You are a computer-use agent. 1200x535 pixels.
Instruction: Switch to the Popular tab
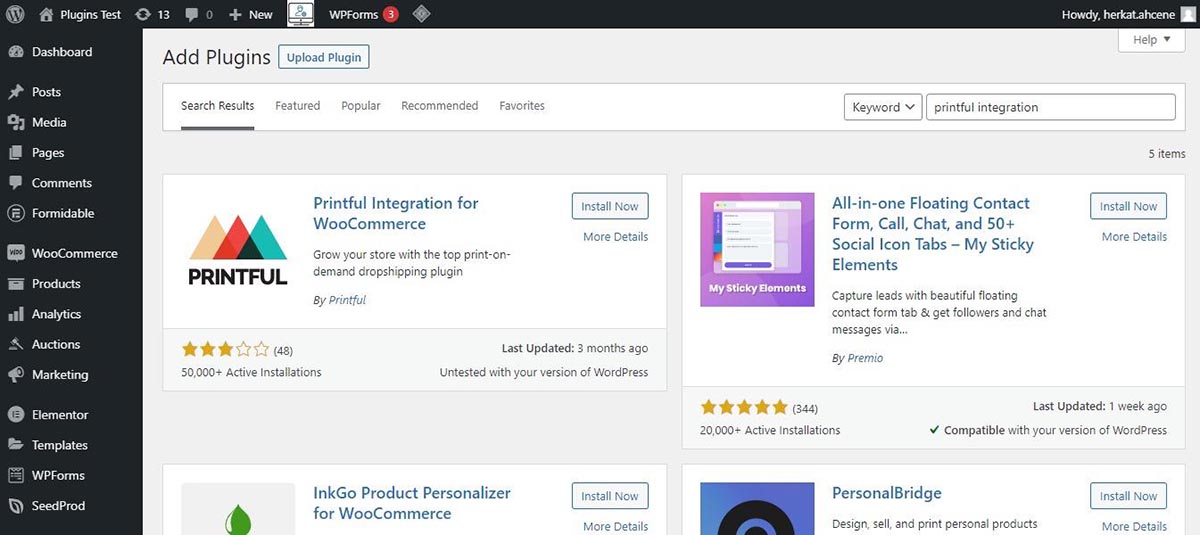pyautogui.click(x=360, y=106)
